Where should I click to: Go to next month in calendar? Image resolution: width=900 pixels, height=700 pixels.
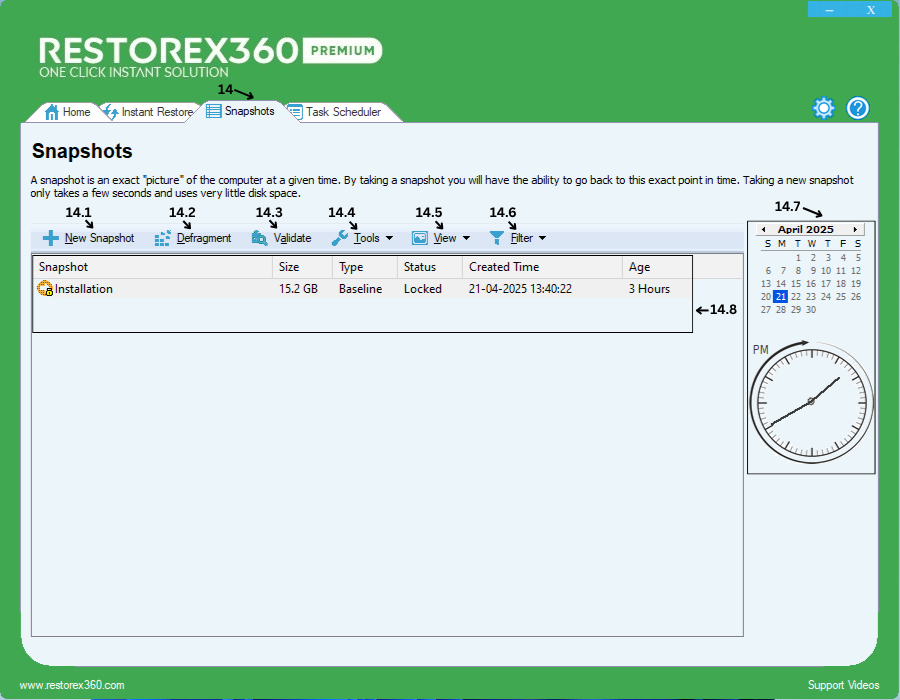855,230
